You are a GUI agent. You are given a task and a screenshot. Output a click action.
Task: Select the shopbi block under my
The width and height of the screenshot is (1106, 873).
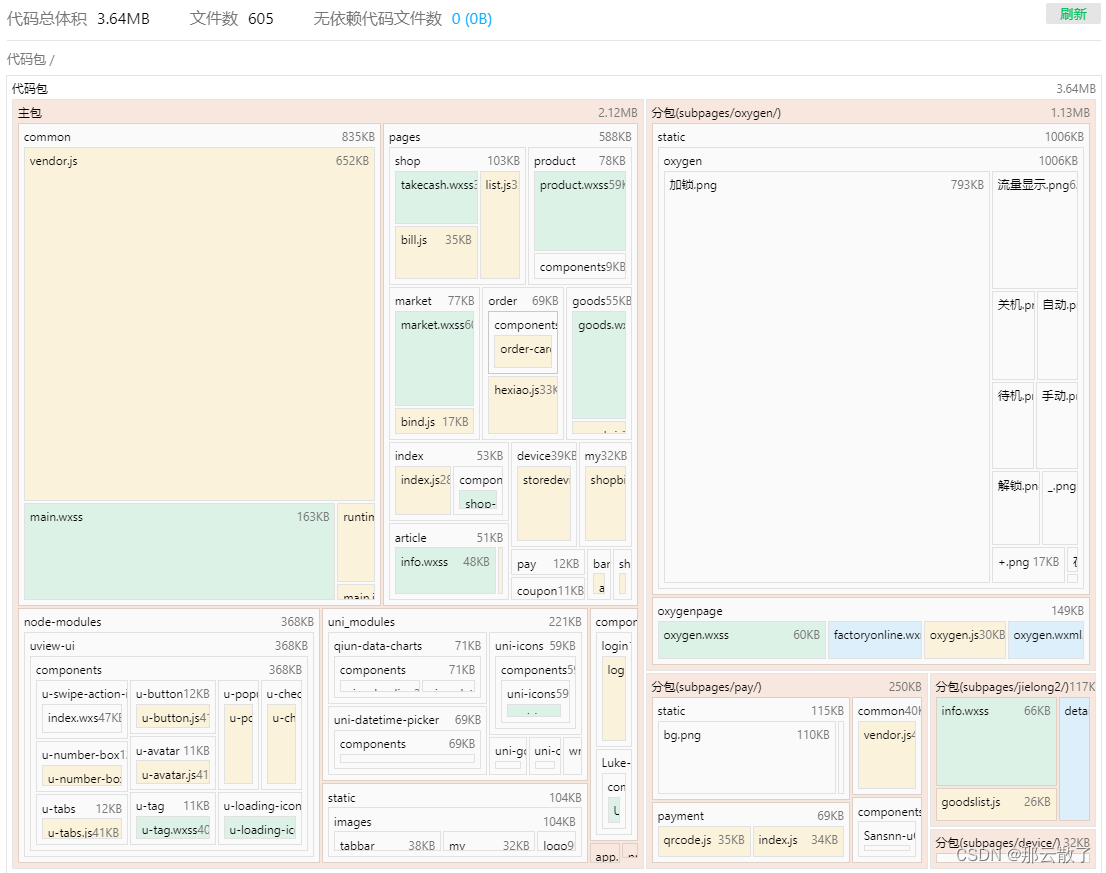tap(605, 503)
